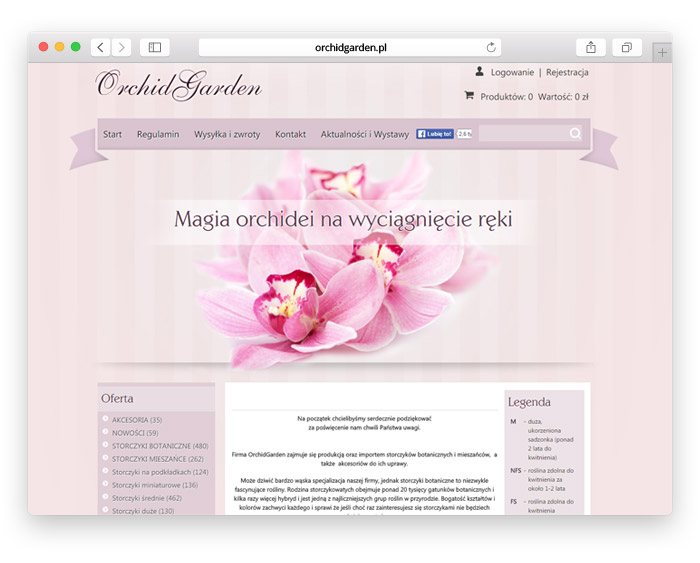Open Storczyki średnie (462) category

point(147,498)
